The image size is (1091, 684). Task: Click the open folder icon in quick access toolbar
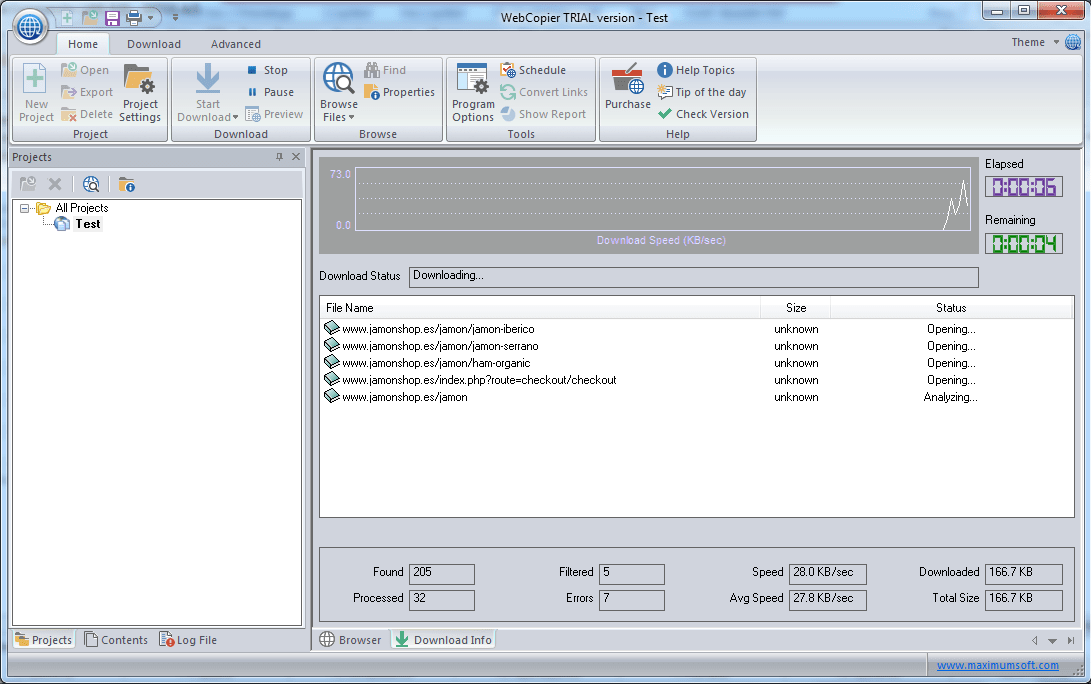[x=90, y=17]
